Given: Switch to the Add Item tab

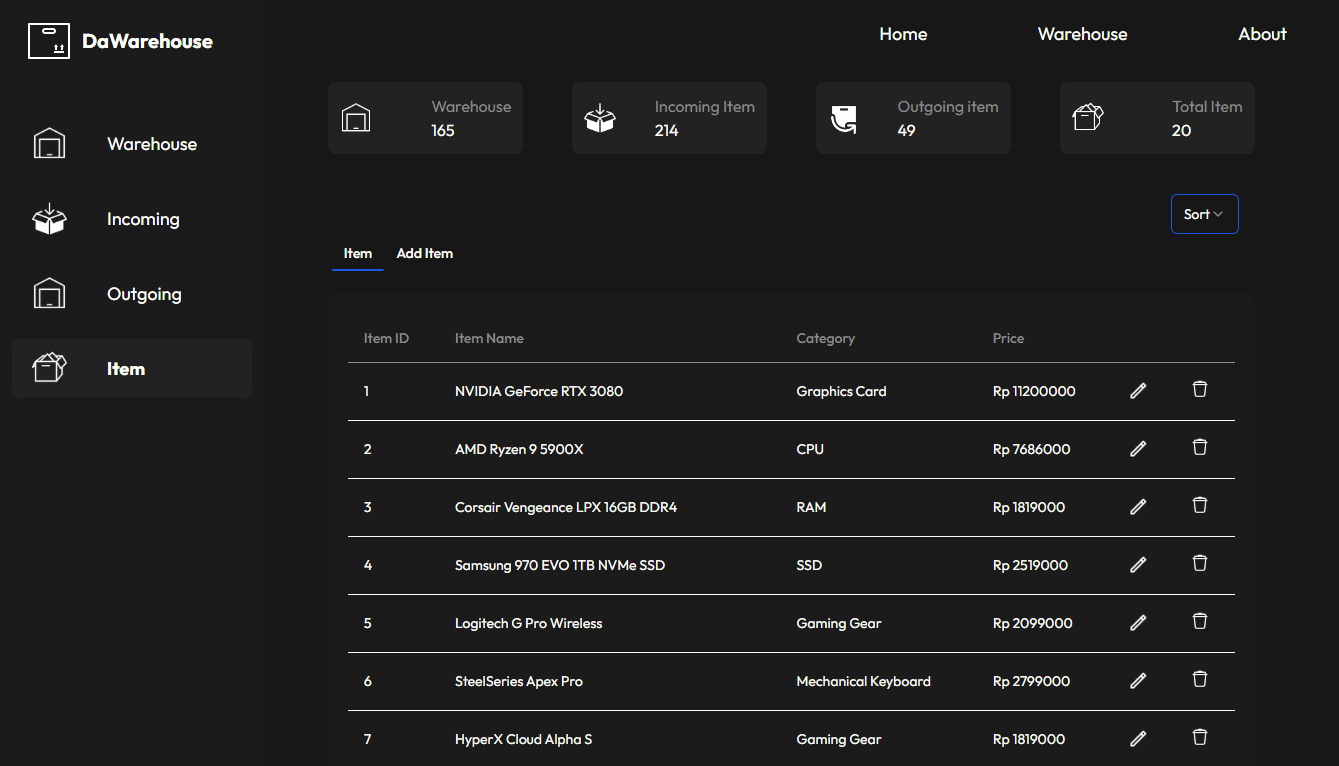Looking at the screenshot, I should point(424,254).
